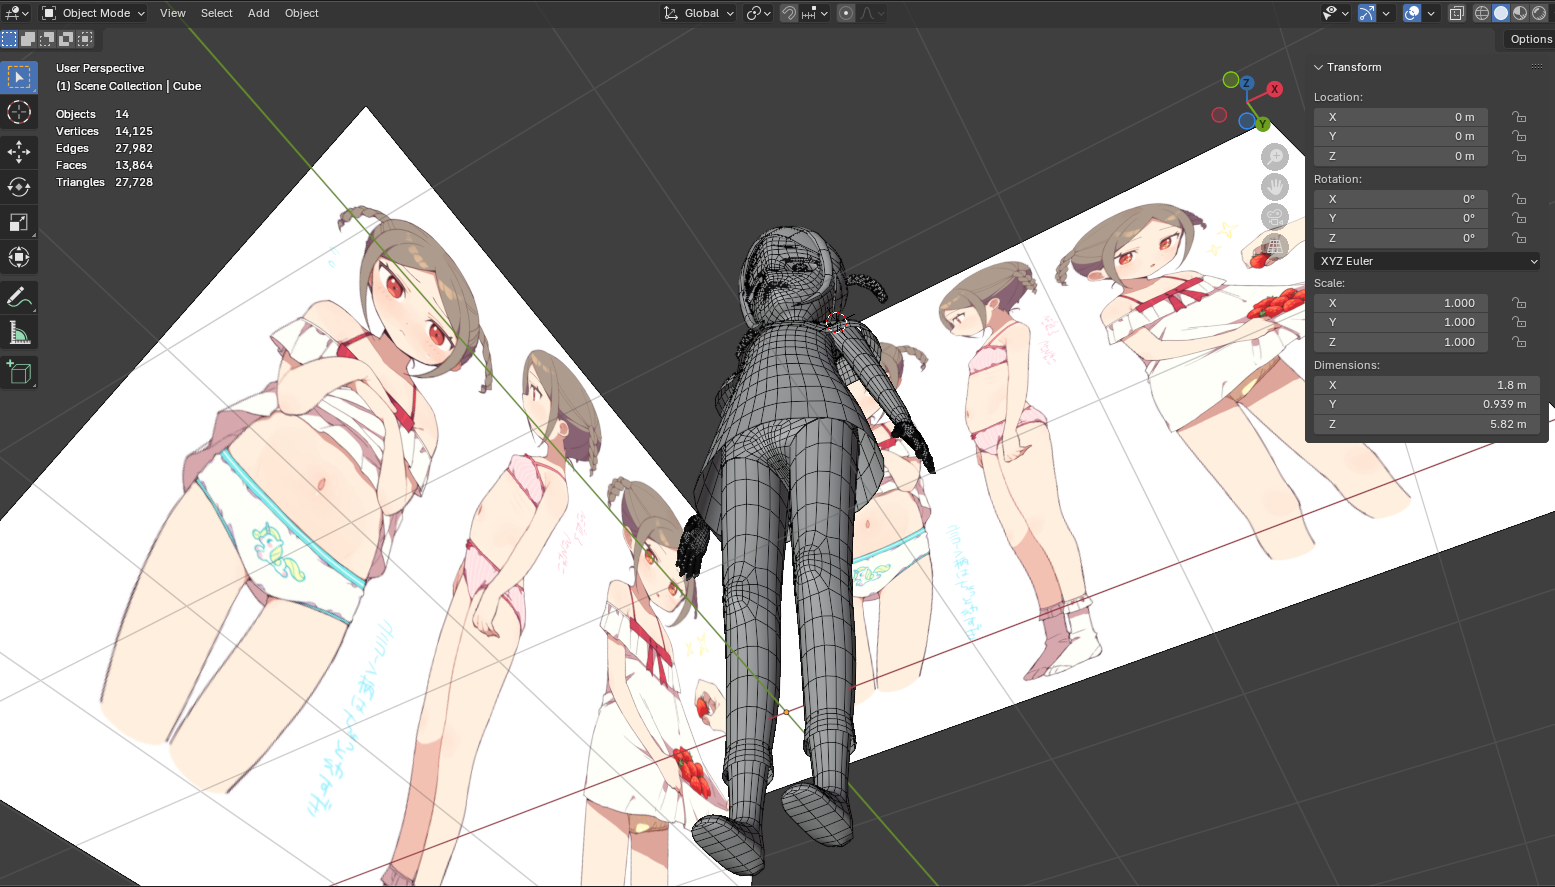Switch to wireframe viewport shading

click(x=1482, y=13)
